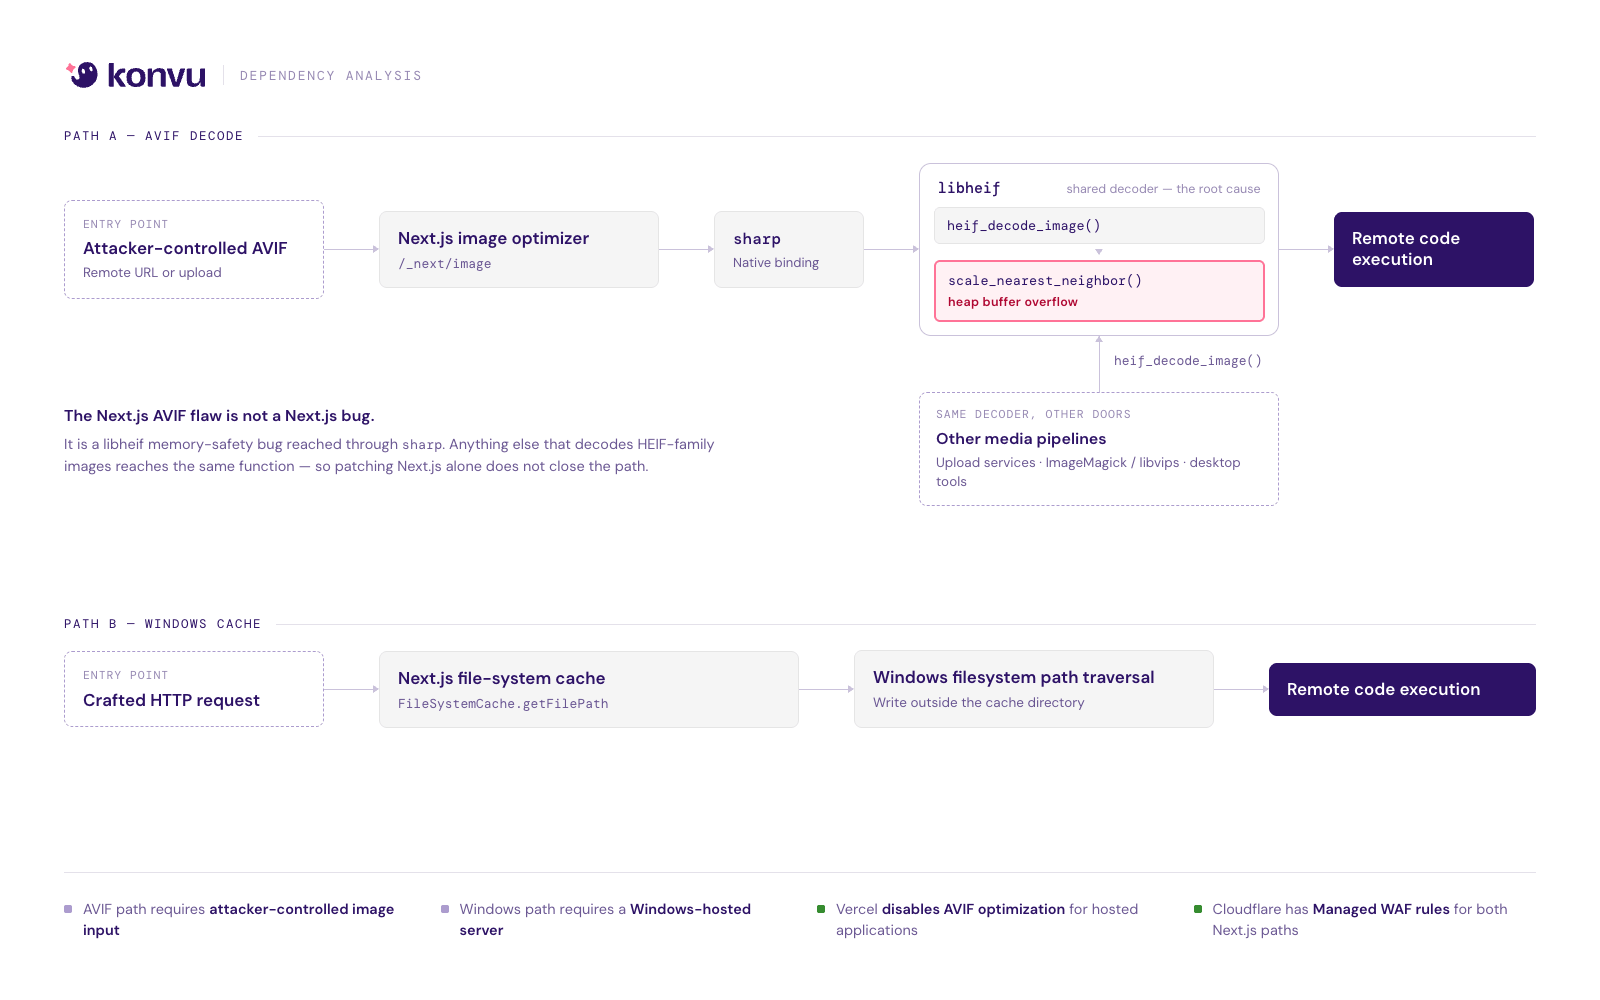
Task: Select the "DEPENDENCY ANALYSIS" header label
Action: click(331, 76)
